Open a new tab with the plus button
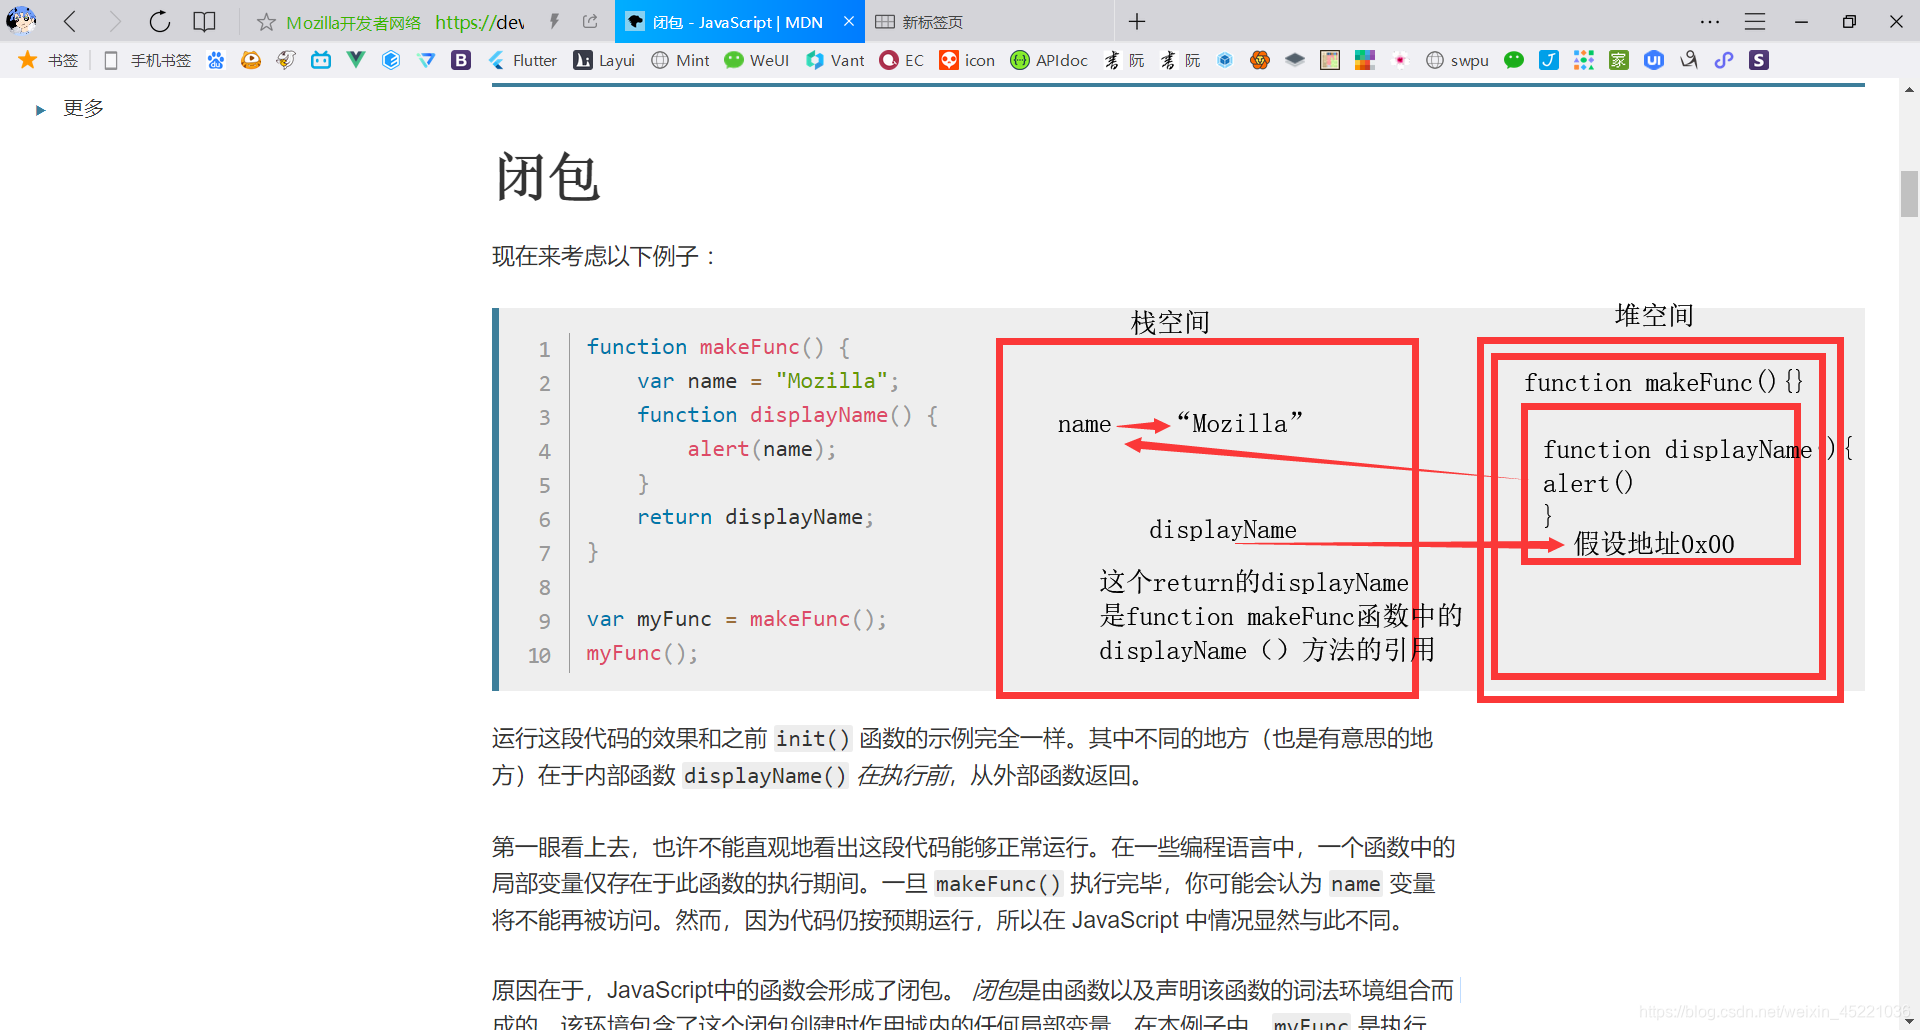The image size is (1920, 1030). pos(1137,21)
